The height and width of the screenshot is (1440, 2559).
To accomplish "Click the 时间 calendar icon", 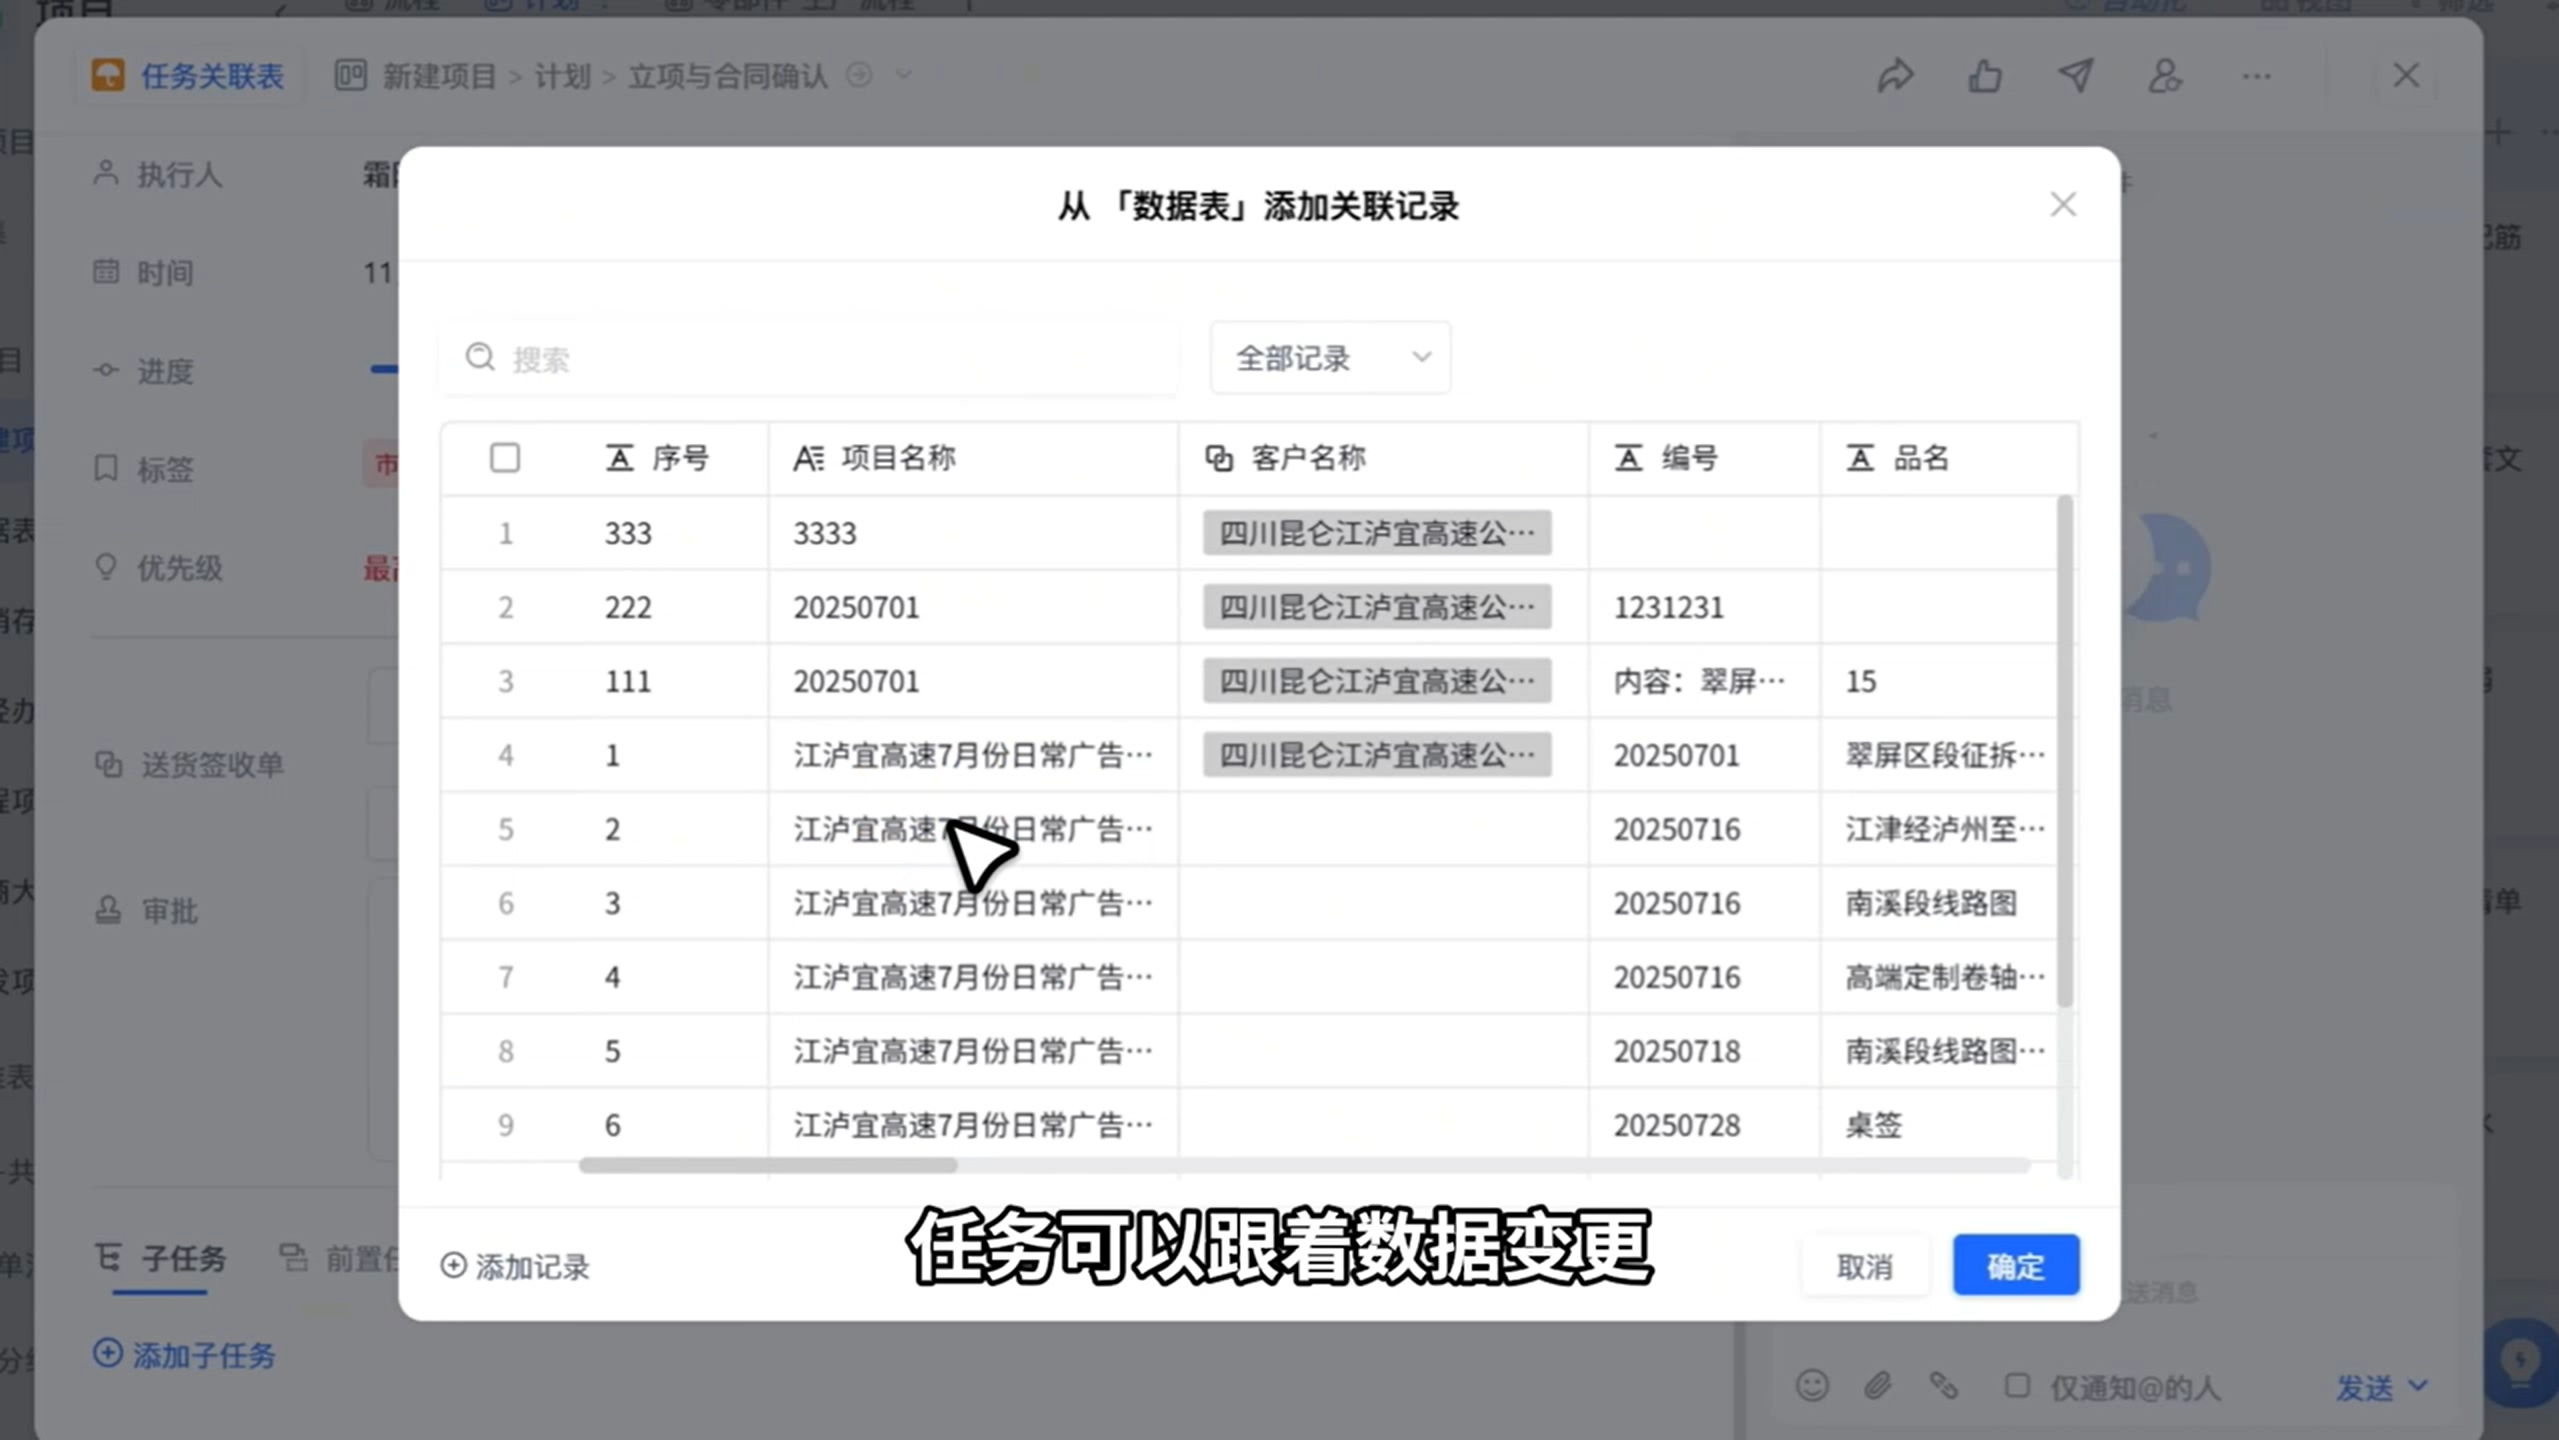I will pyautogui.click(x=106, y=271).
